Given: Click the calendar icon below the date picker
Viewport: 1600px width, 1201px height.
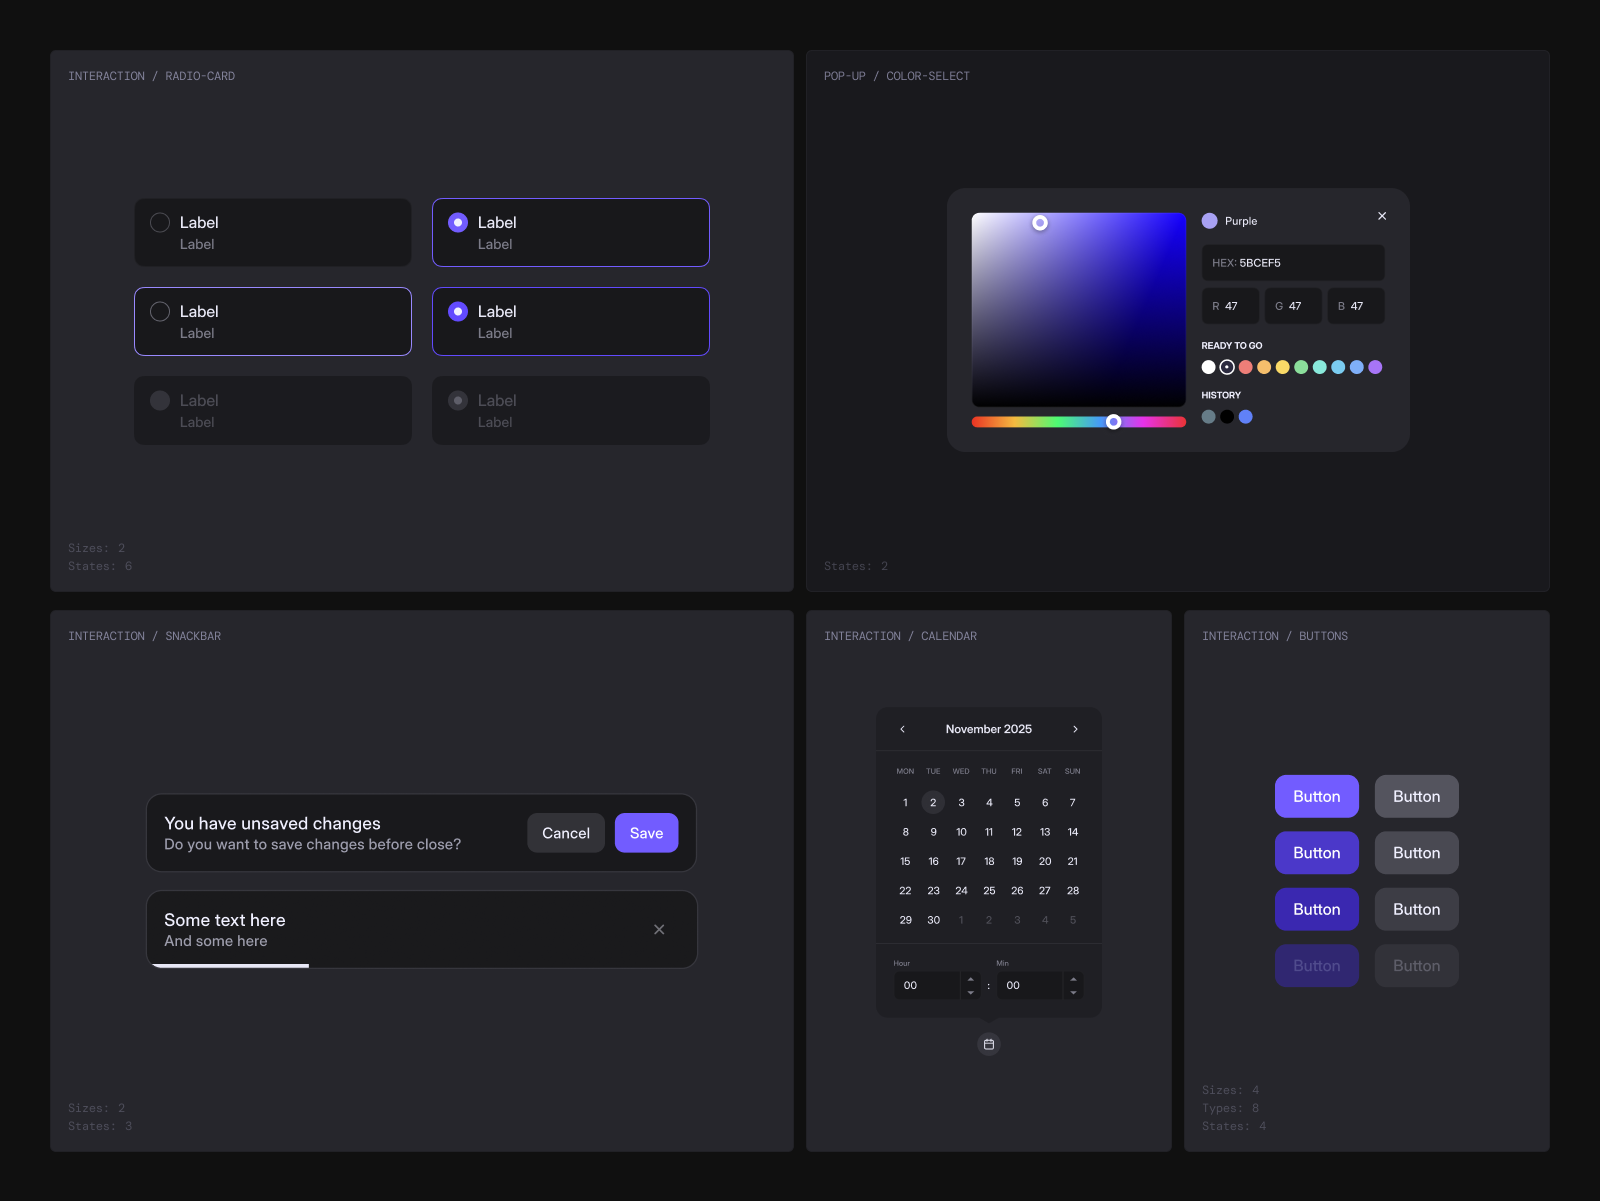Looking at the screenshot, I should (989, 1044).
